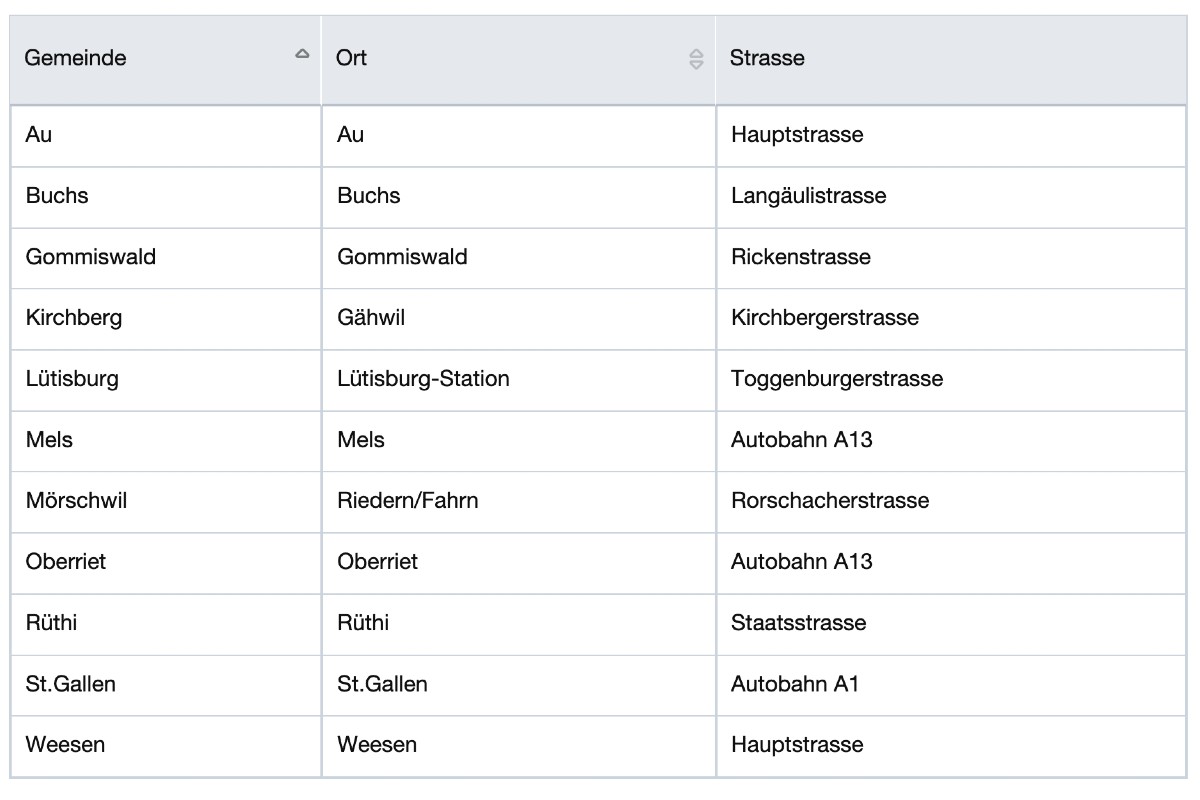Click the Kirchberg municipality cell
This screenshot has width=1200, height=800.
tap(74, 318)
